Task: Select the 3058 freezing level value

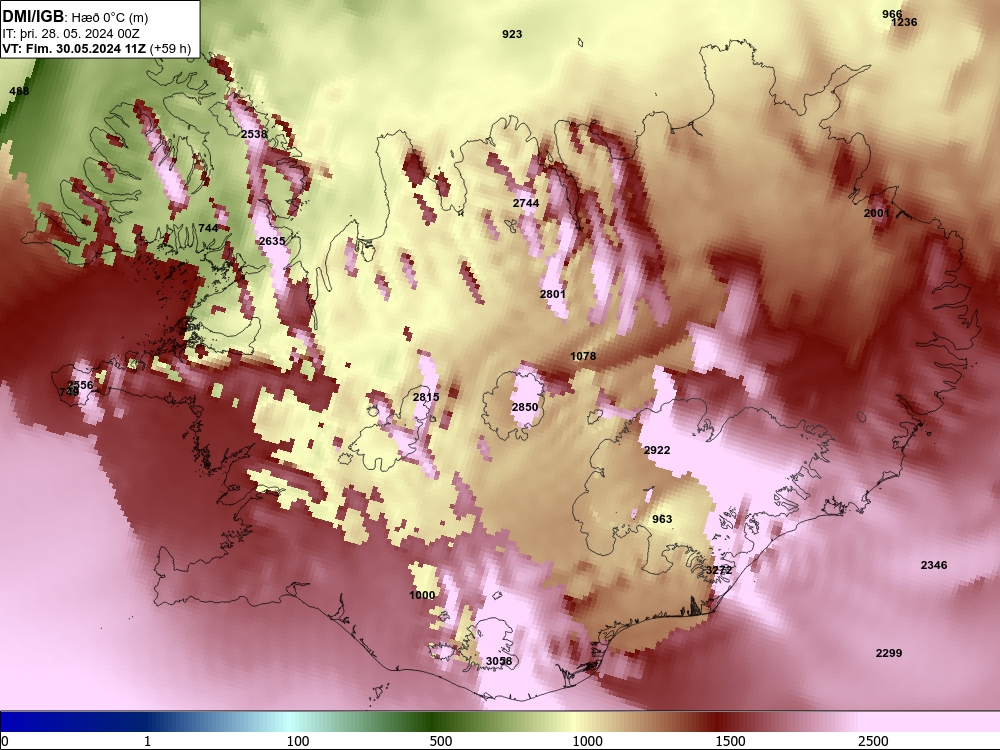Action: [x=499, y=661]
